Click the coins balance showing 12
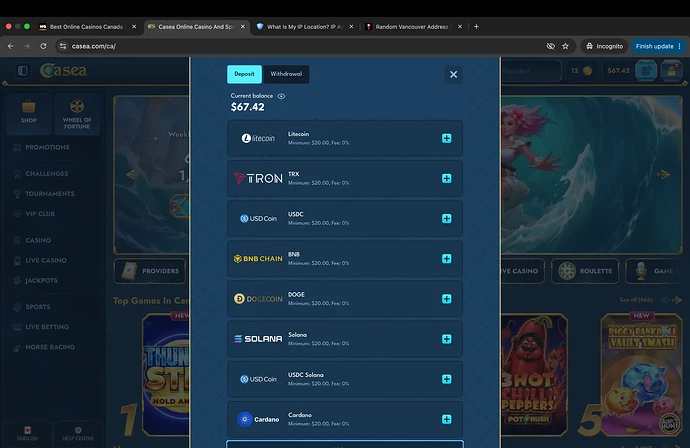The height and width of the screenshot is (448, 690). click(581, 70)
